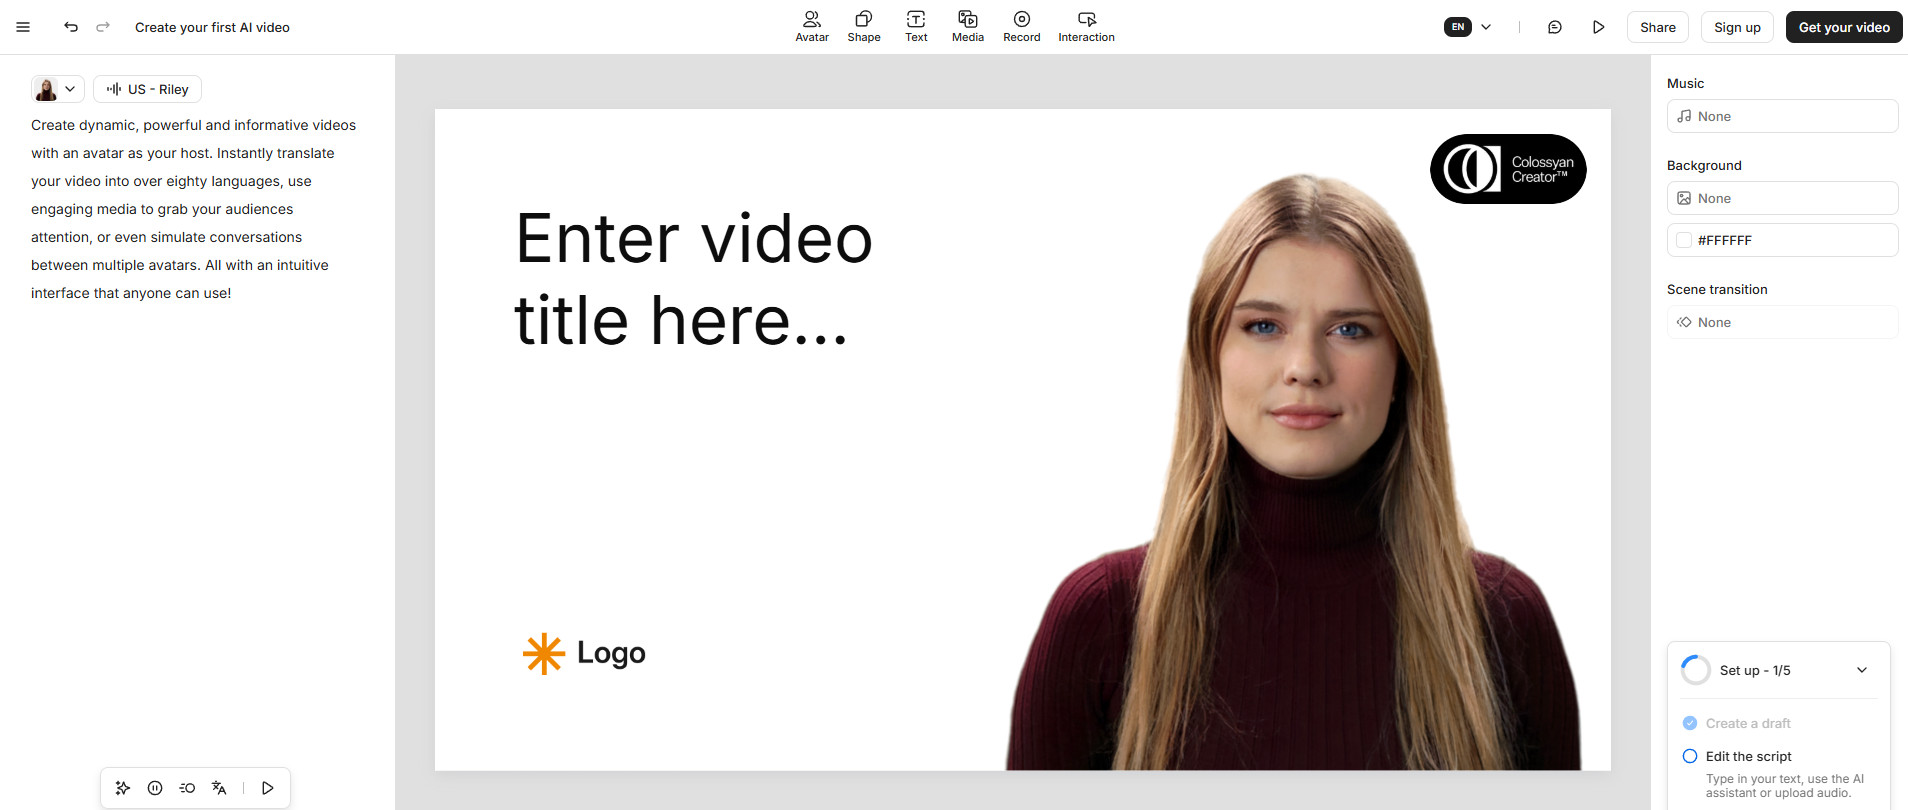Open the EN language dropdown
Viewport: 1908px width, 810px height.
coord(1468,27)
